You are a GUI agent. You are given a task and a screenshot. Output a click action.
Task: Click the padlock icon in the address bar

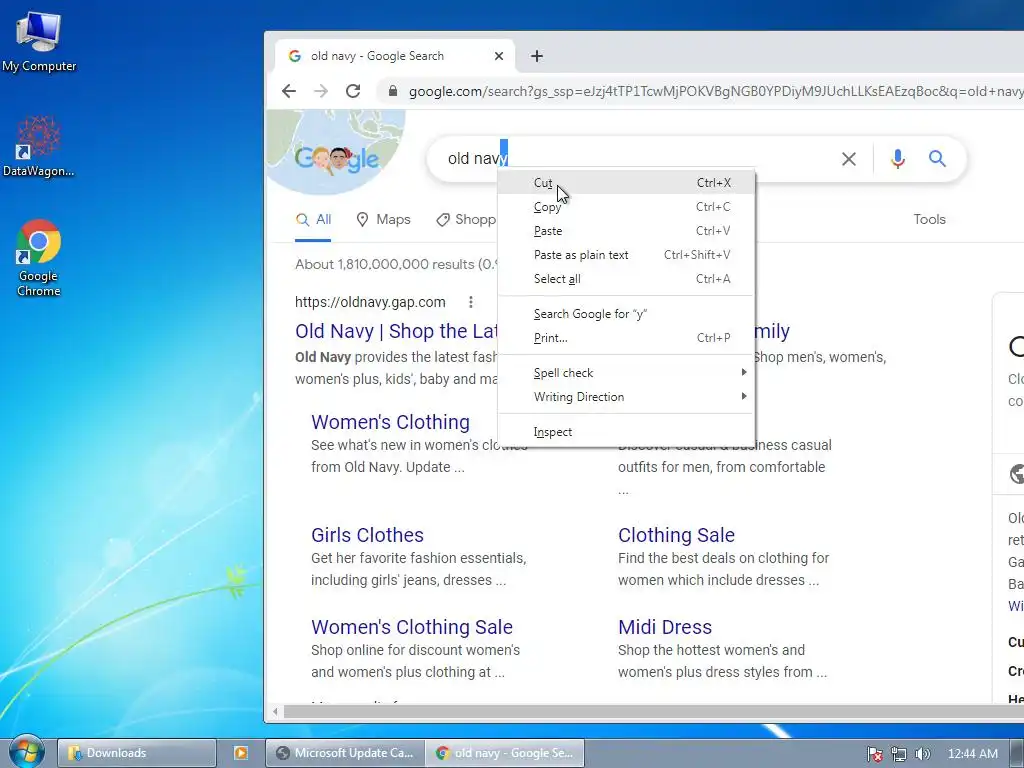pos(392,91)
